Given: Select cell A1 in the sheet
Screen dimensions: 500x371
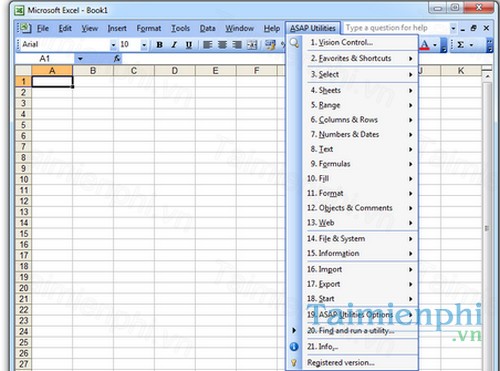Looking at the screenshot, I should point(52,82).
